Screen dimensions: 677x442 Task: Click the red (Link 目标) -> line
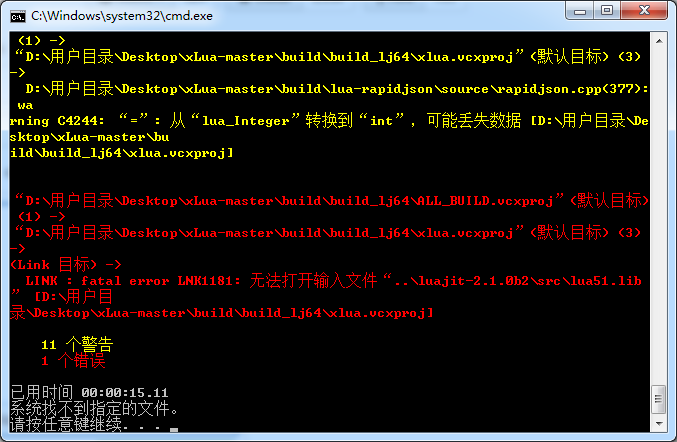tap(66, 265)
